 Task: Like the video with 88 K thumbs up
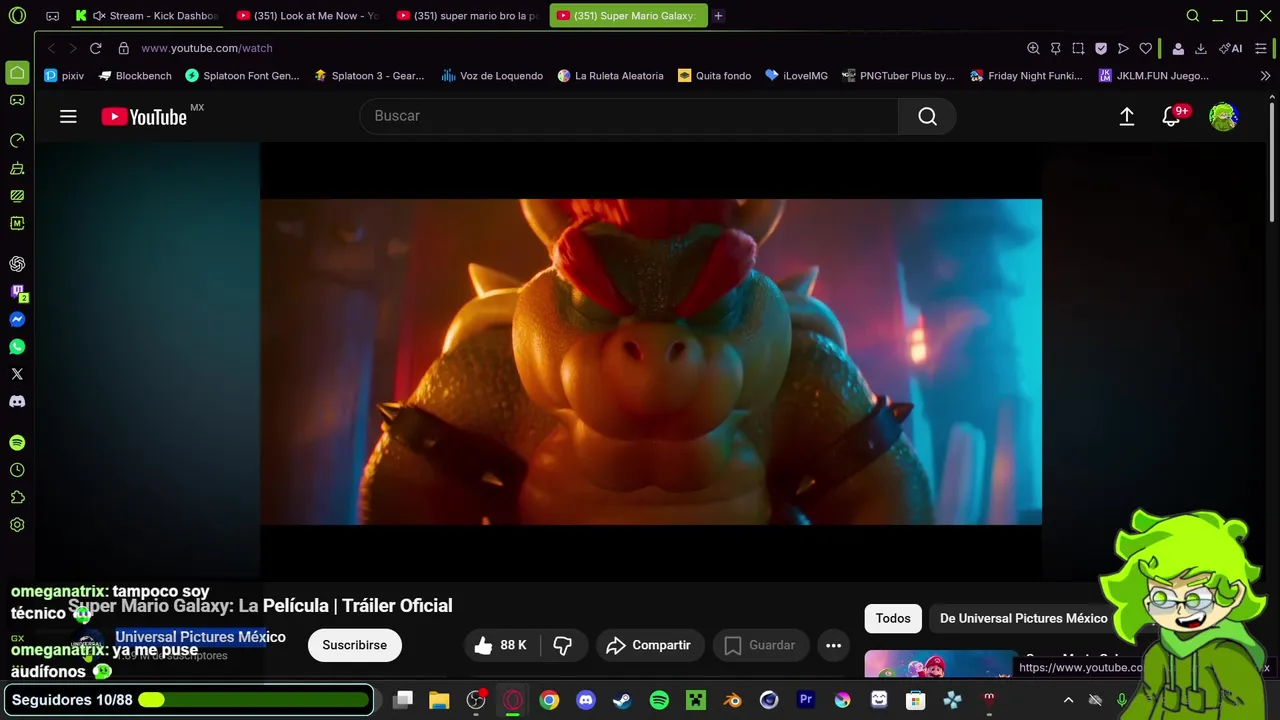click(501, 645)
